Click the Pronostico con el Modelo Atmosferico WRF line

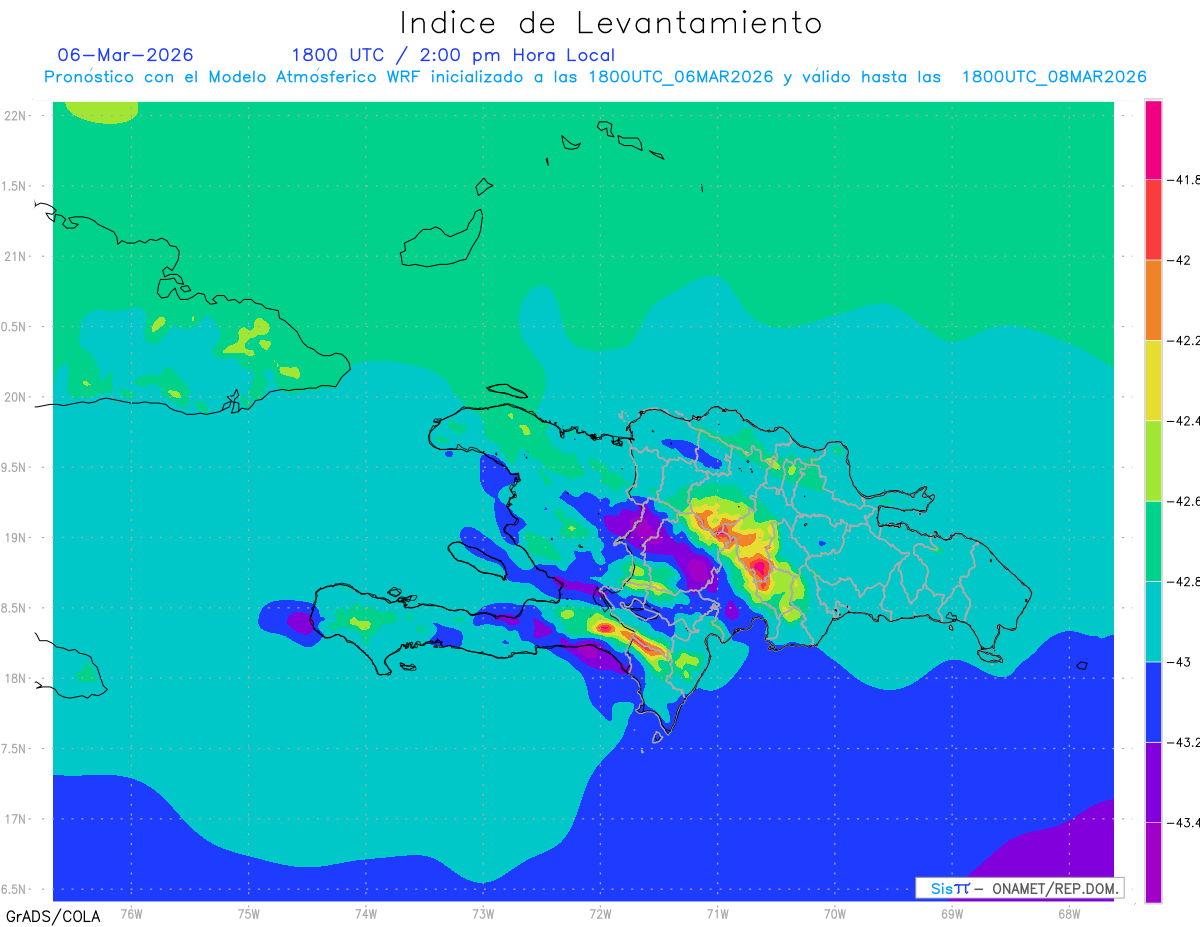coord(595,77)
